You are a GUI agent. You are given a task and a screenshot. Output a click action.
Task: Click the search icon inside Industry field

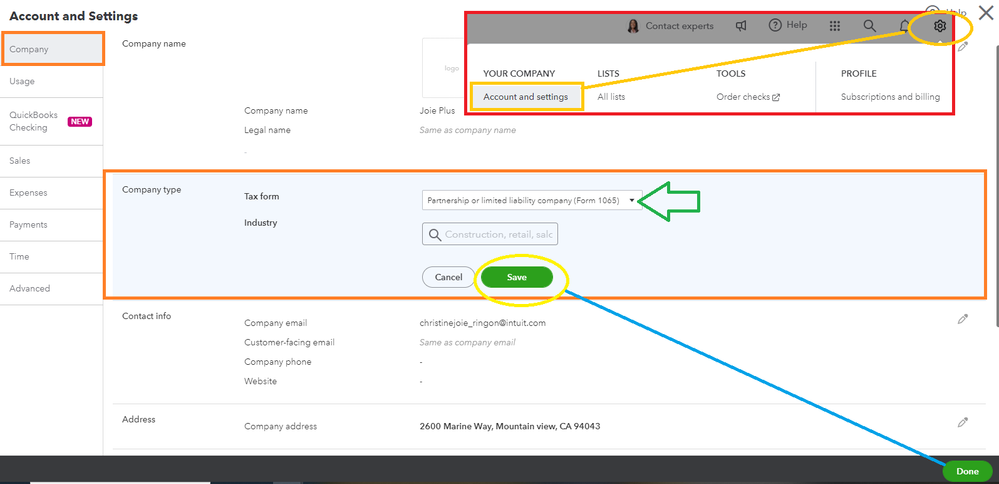[x=435, y=234]
